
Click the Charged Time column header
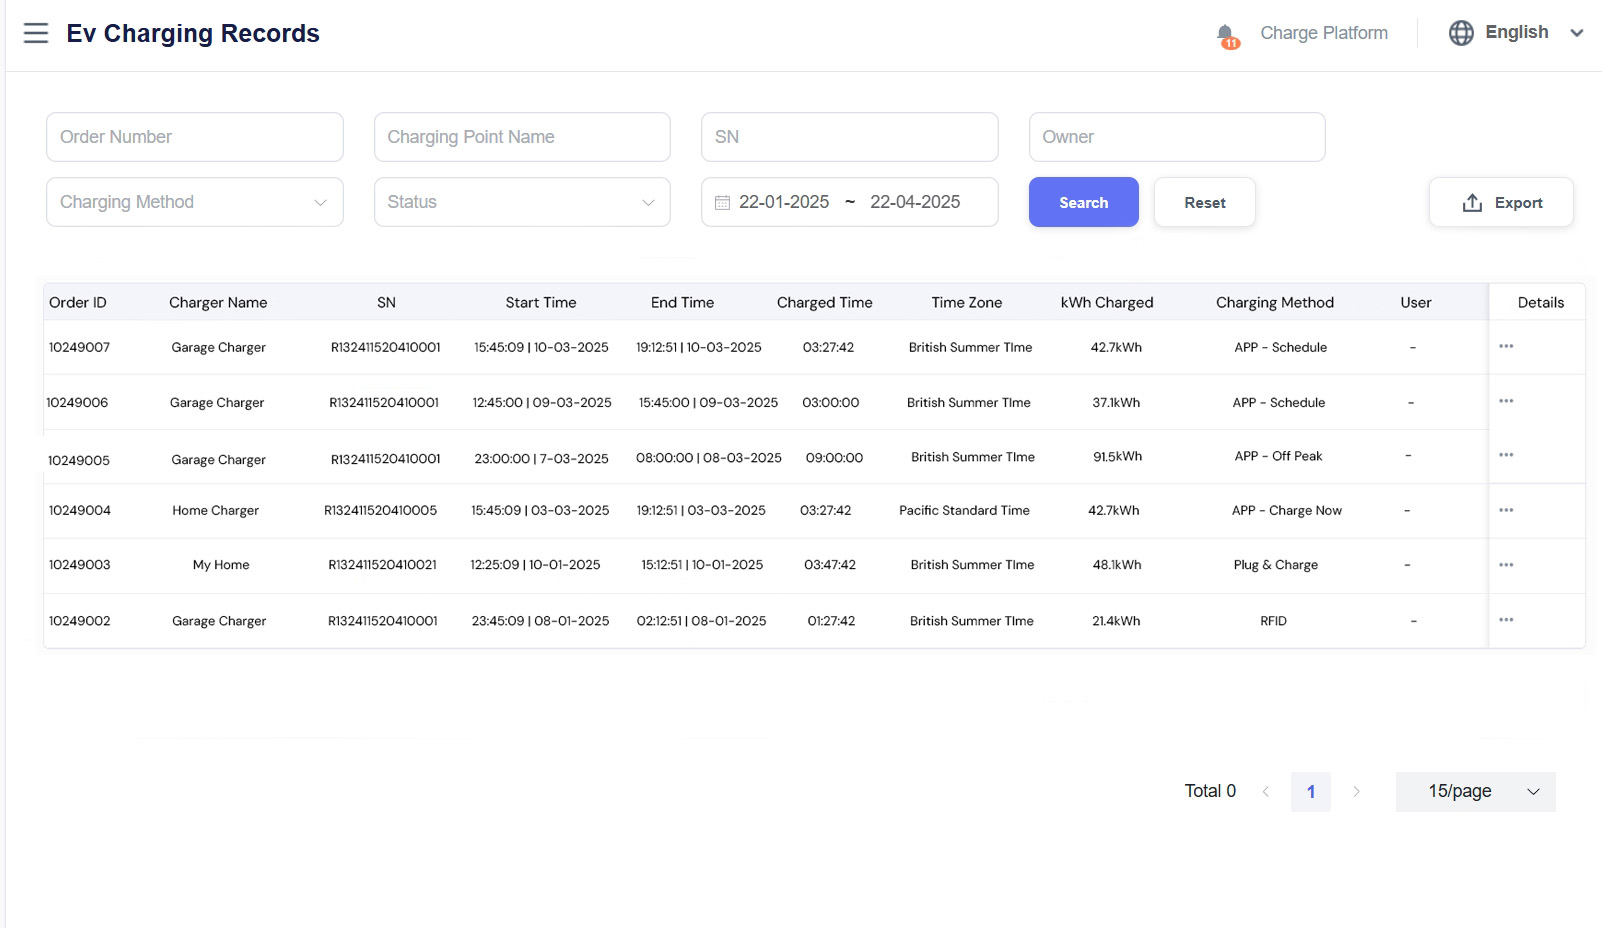pos(825,303)
